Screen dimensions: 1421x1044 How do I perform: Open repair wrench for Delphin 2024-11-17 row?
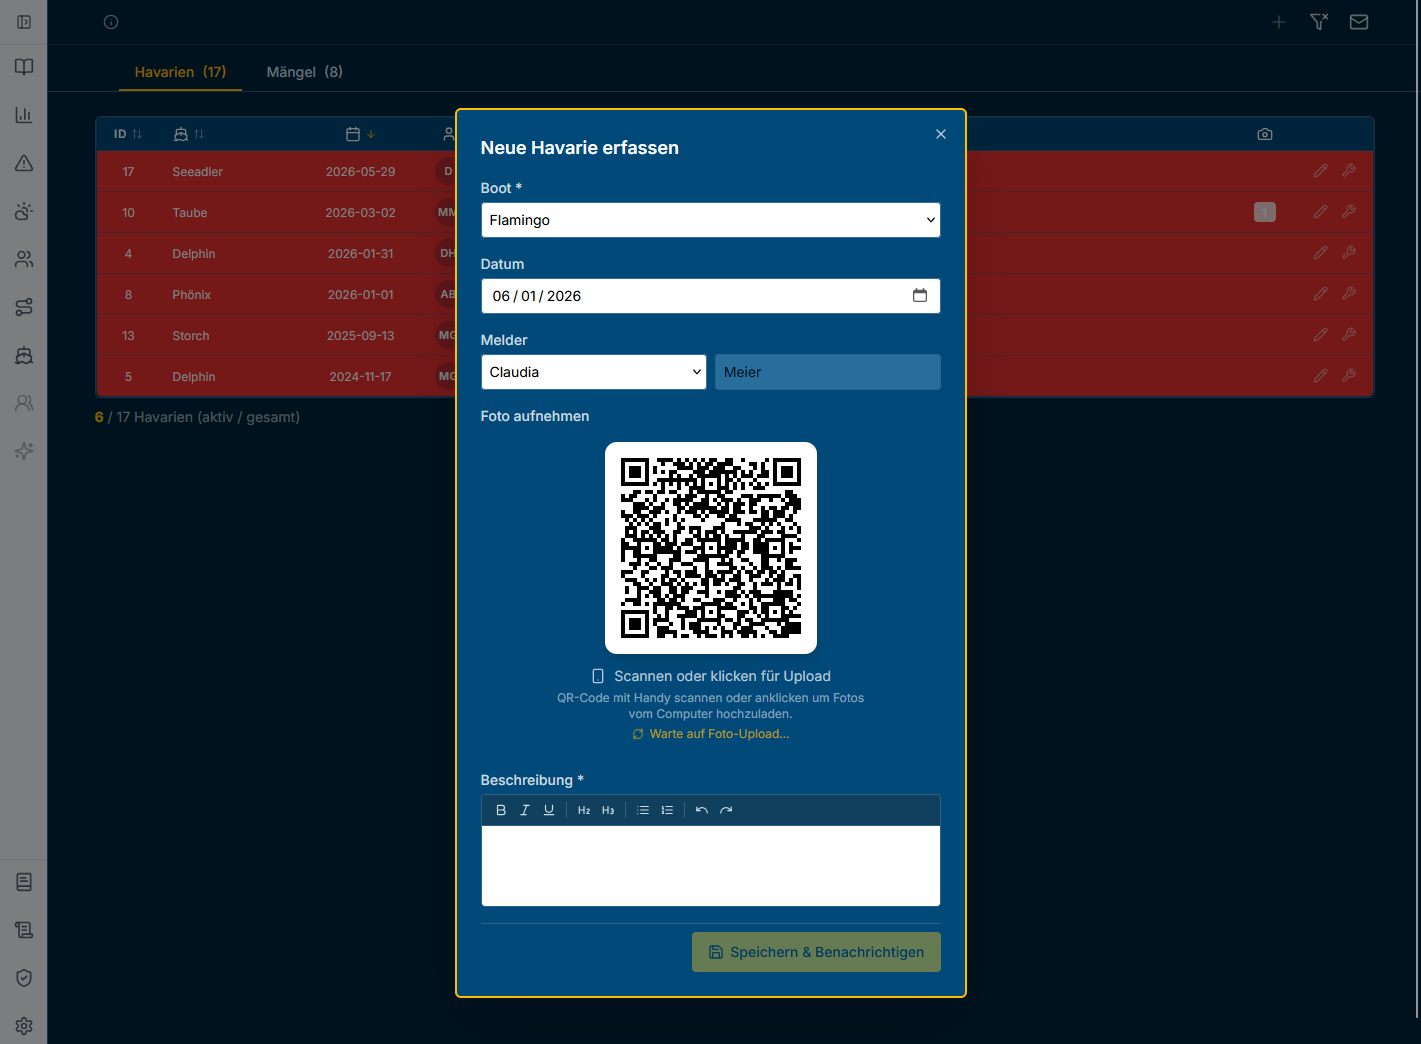[x=1348, y=376]
